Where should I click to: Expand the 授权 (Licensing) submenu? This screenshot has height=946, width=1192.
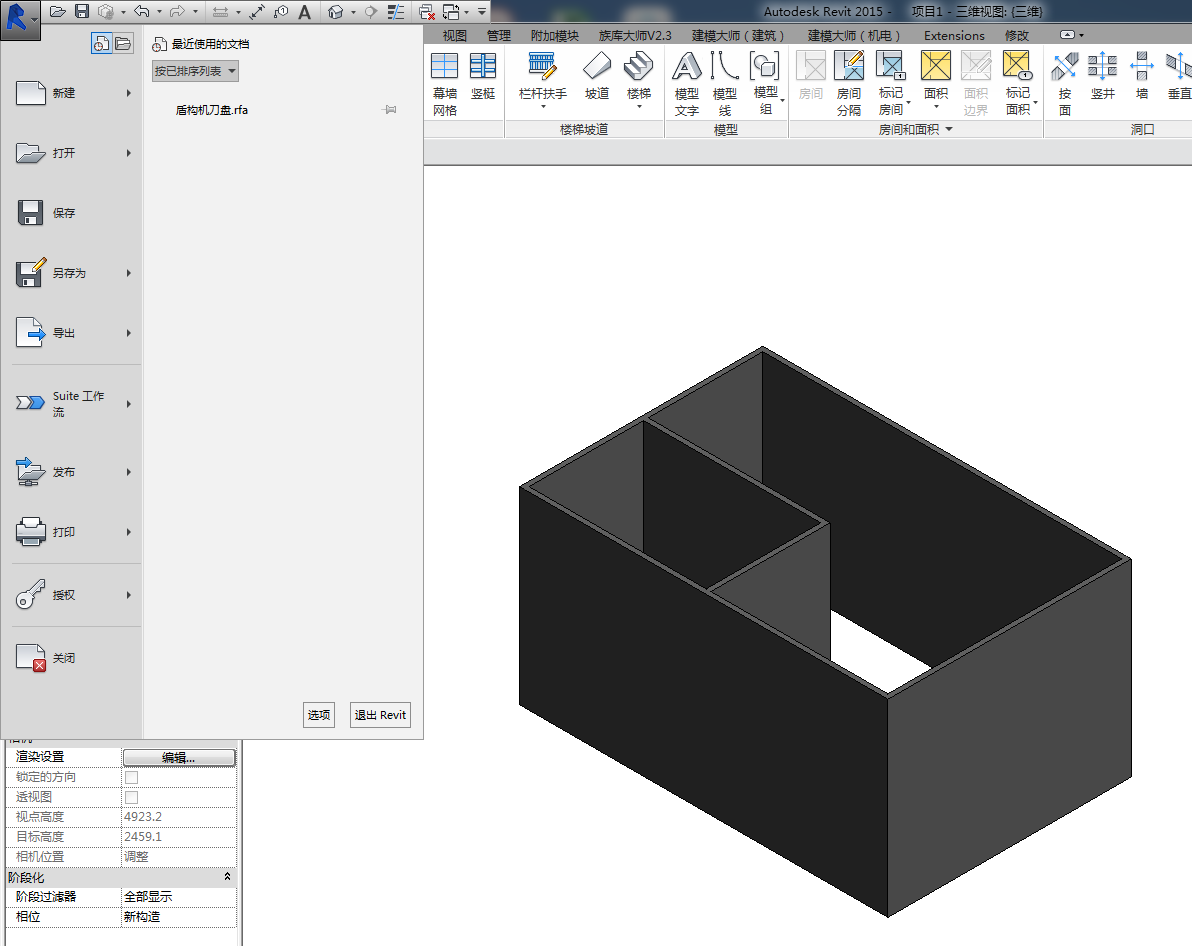tap(128, 595)
